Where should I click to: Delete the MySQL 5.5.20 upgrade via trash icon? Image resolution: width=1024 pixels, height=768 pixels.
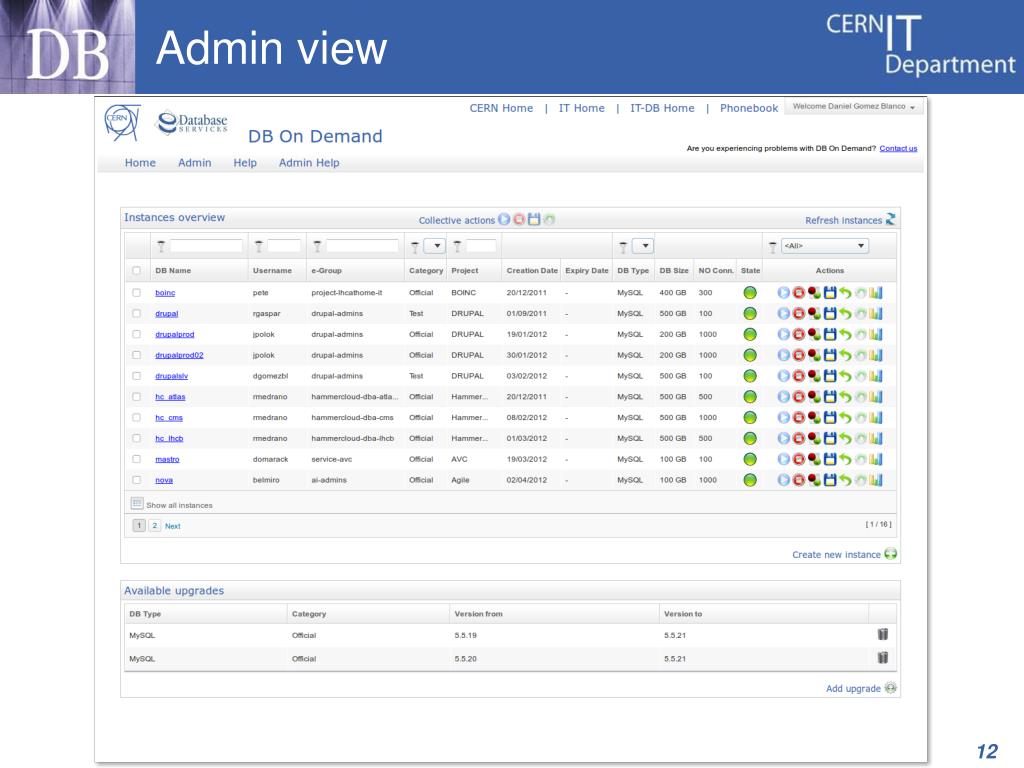pos(883,658)
